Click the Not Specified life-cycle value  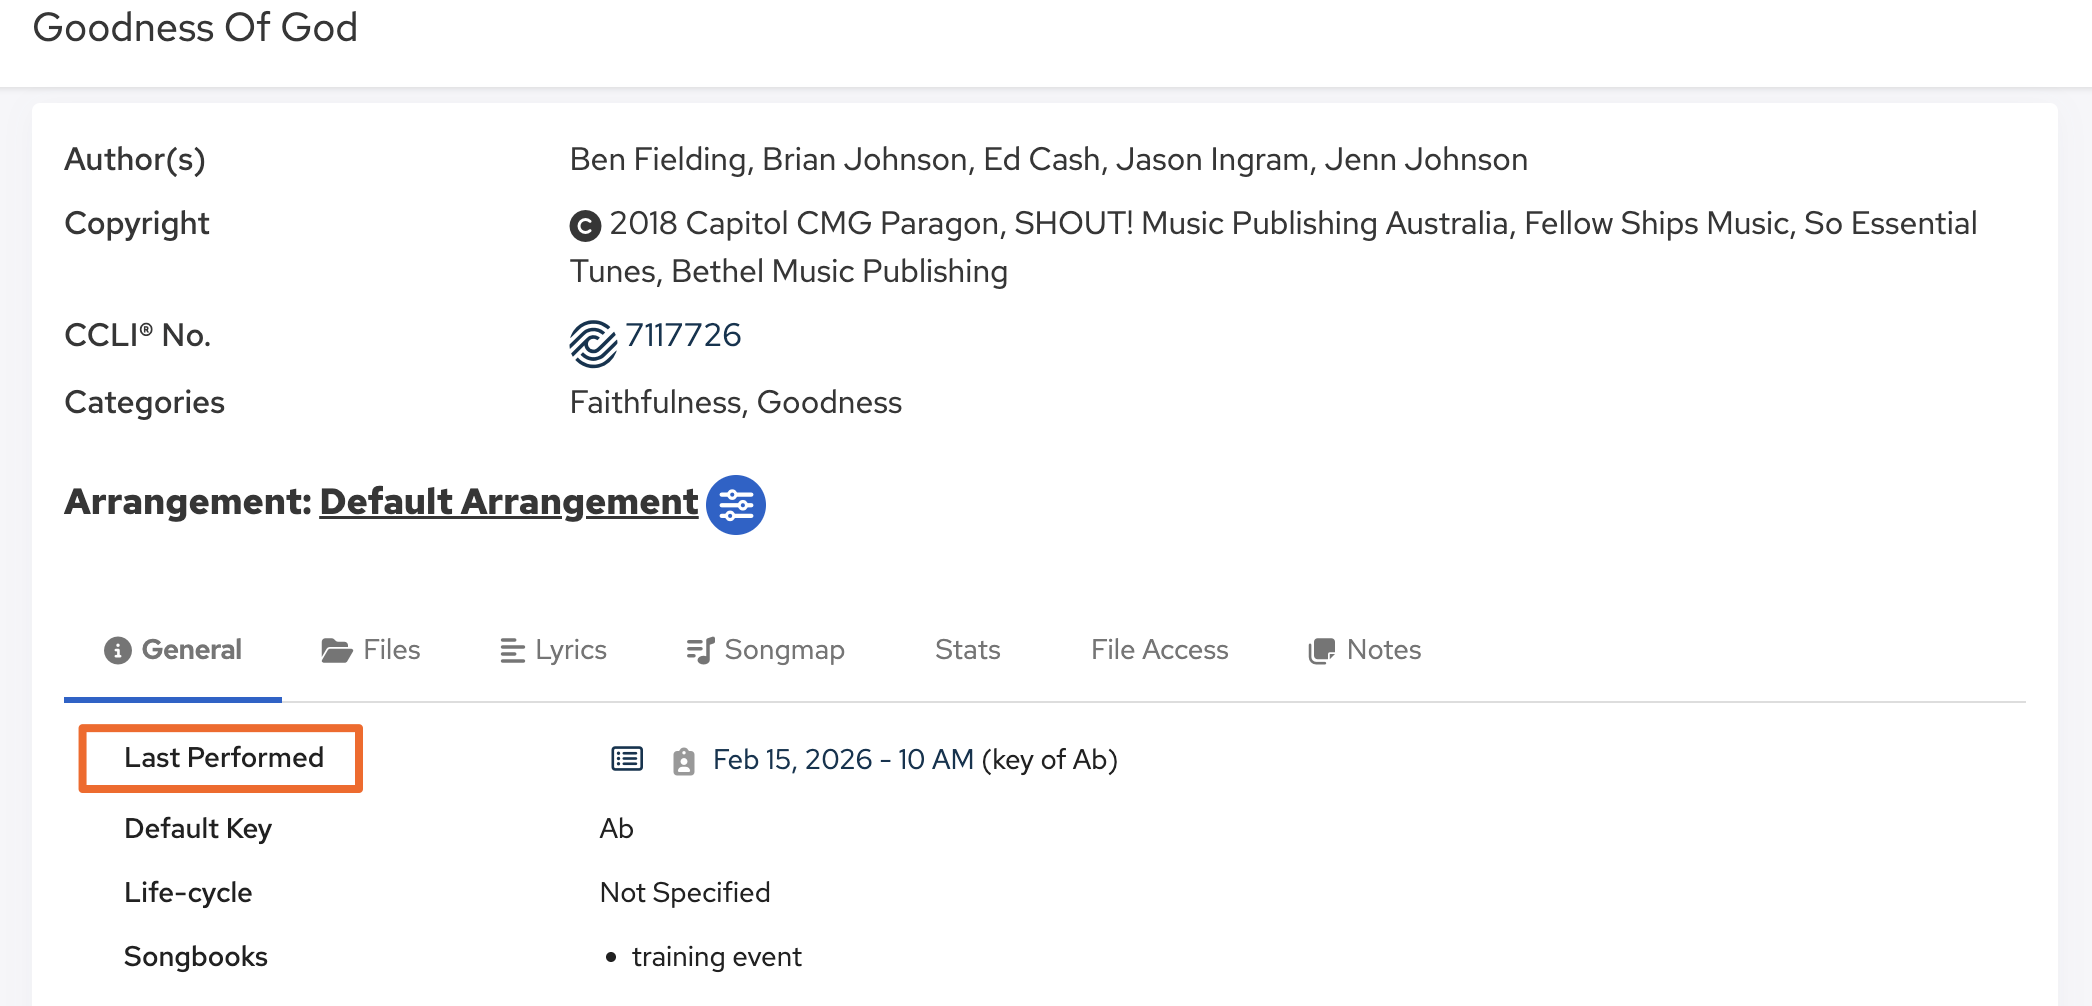coord(685,892)
